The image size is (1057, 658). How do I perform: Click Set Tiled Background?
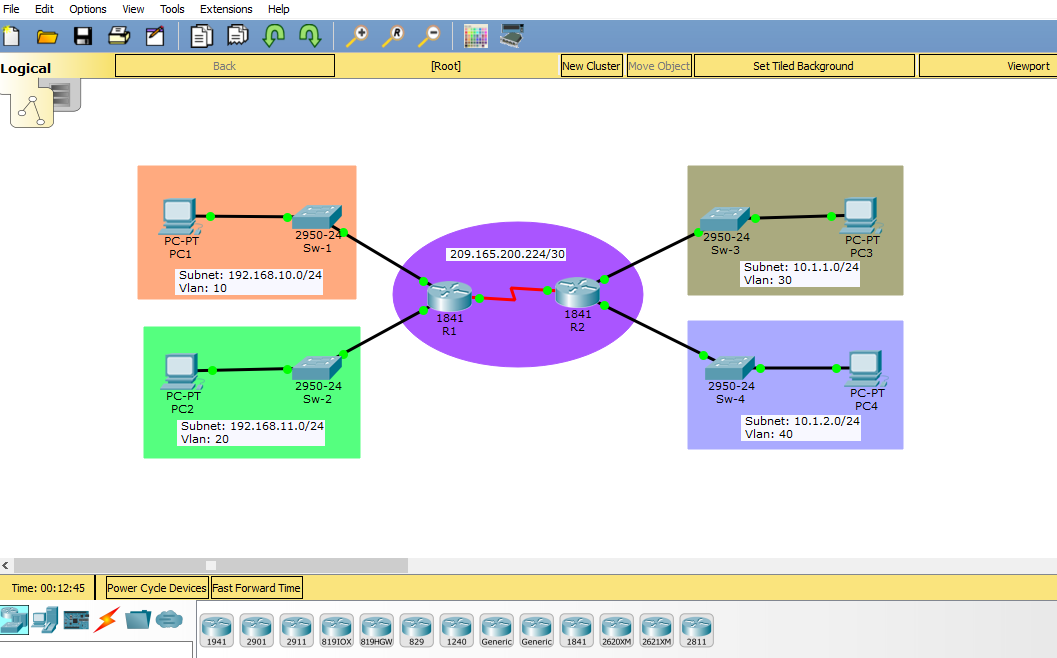pos(804,66)
